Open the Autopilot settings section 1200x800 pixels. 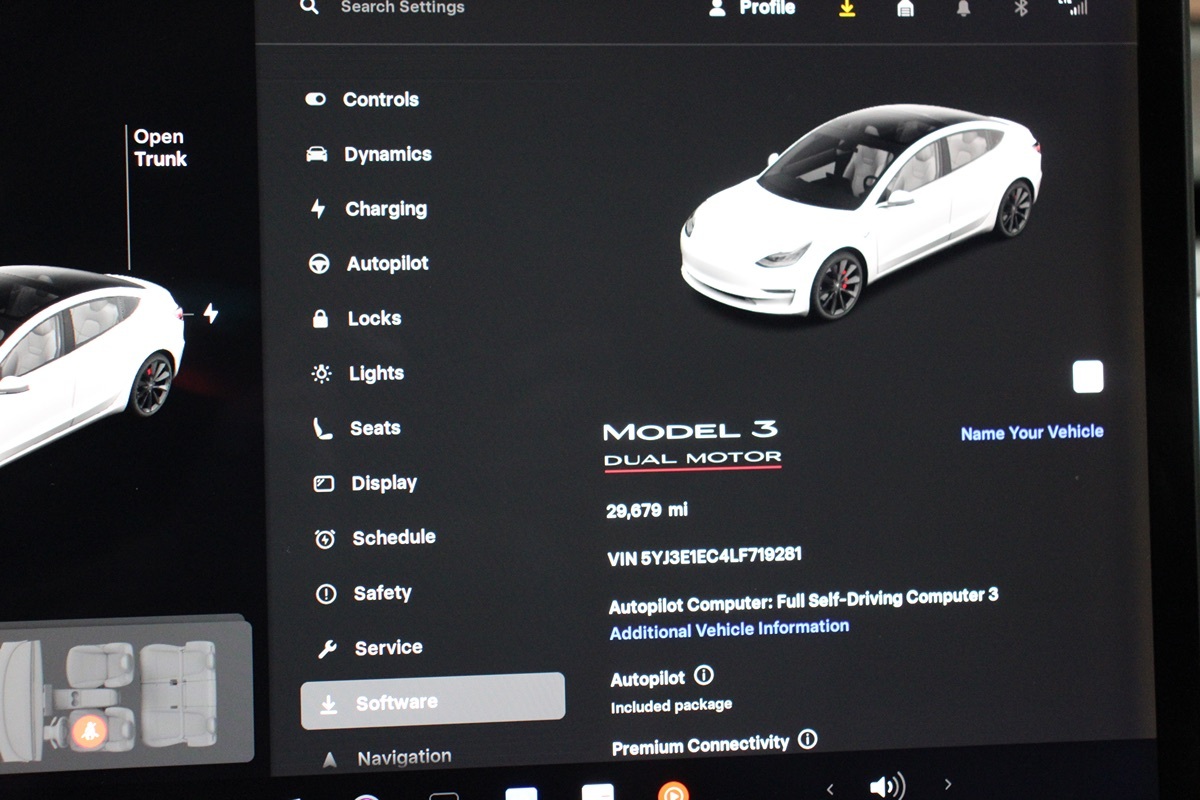click(386, 264)
